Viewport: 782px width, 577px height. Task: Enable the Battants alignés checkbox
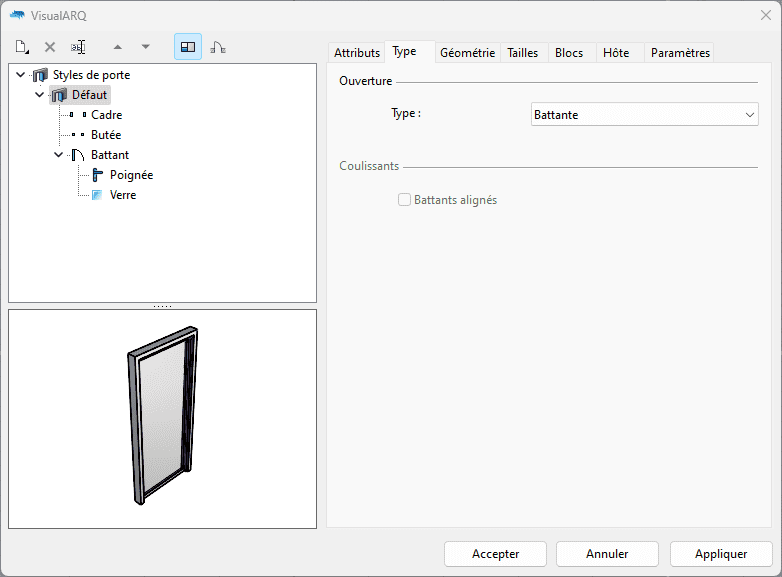(404, 199)
